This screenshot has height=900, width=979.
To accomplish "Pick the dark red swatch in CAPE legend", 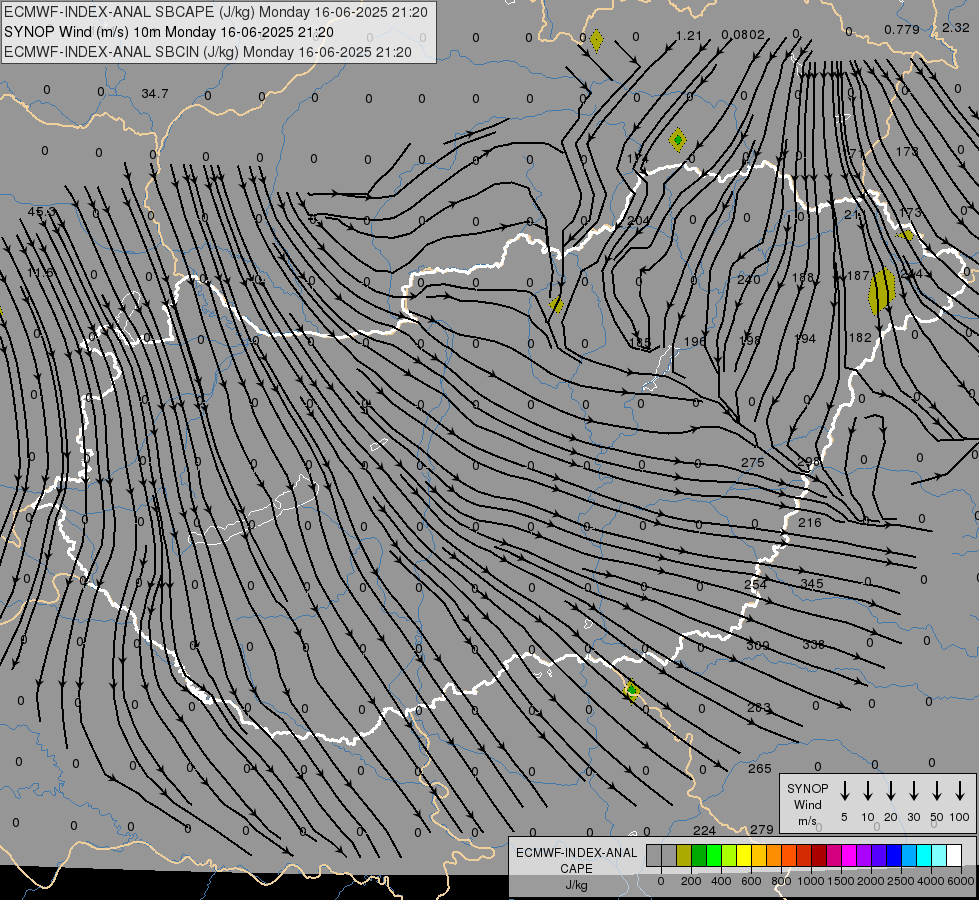I will (819, 856).
